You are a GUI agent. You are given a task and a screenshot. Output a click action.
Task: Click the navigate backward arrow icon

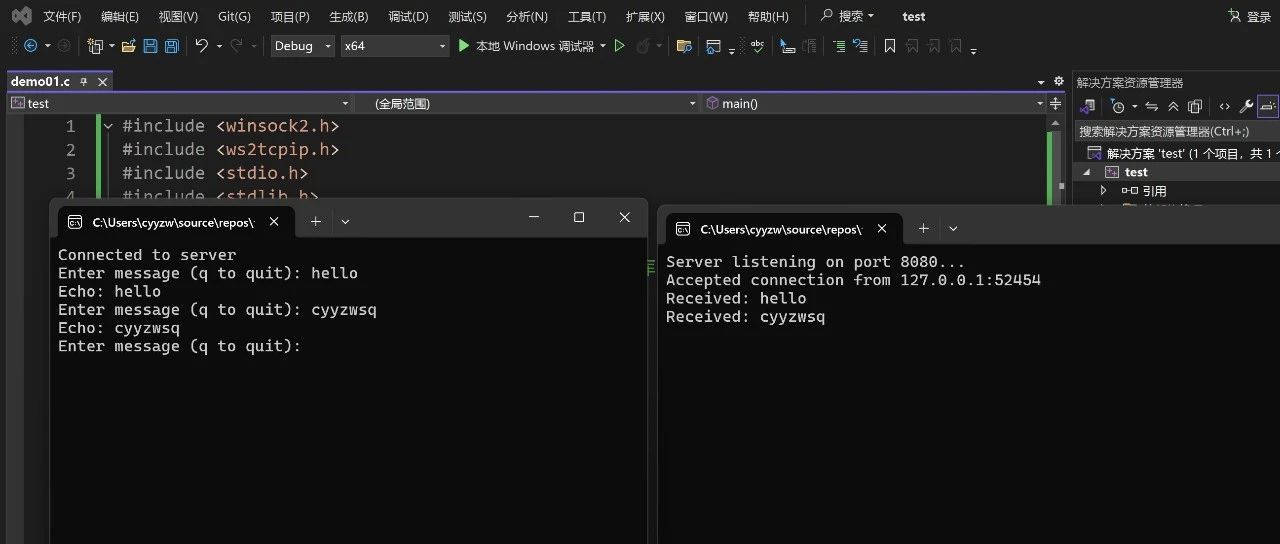(30, 46)
